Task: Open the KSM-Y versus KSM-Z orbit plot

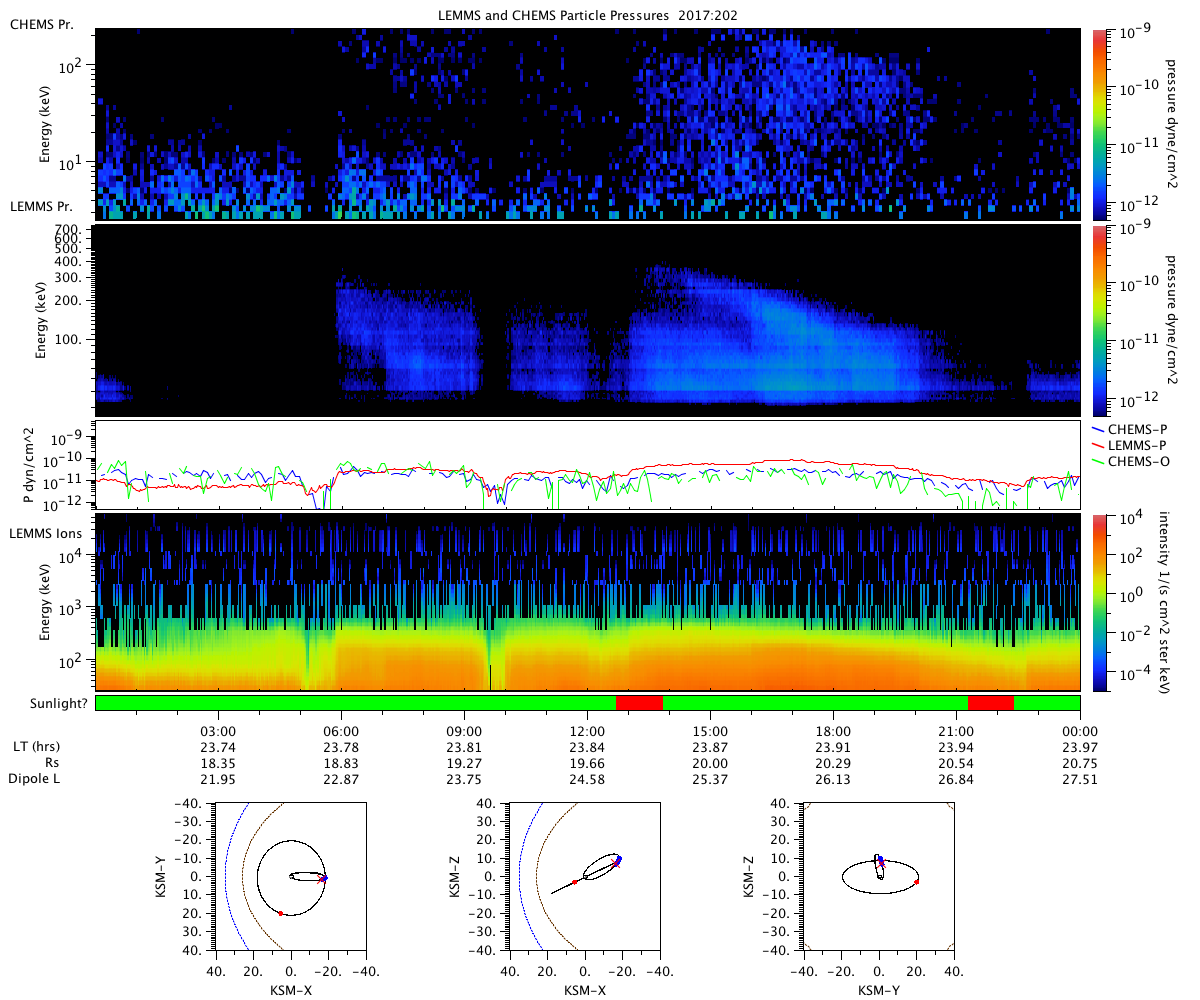Action: click(x=879, y=876)
